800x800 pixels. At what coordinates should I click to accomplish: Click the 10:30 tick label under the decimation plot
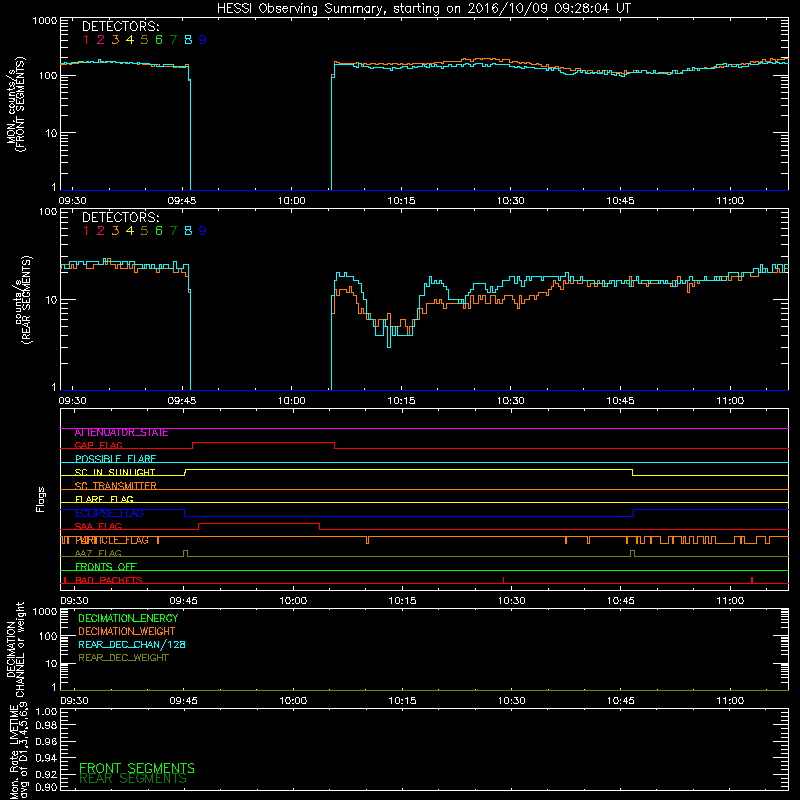point(512,701)
